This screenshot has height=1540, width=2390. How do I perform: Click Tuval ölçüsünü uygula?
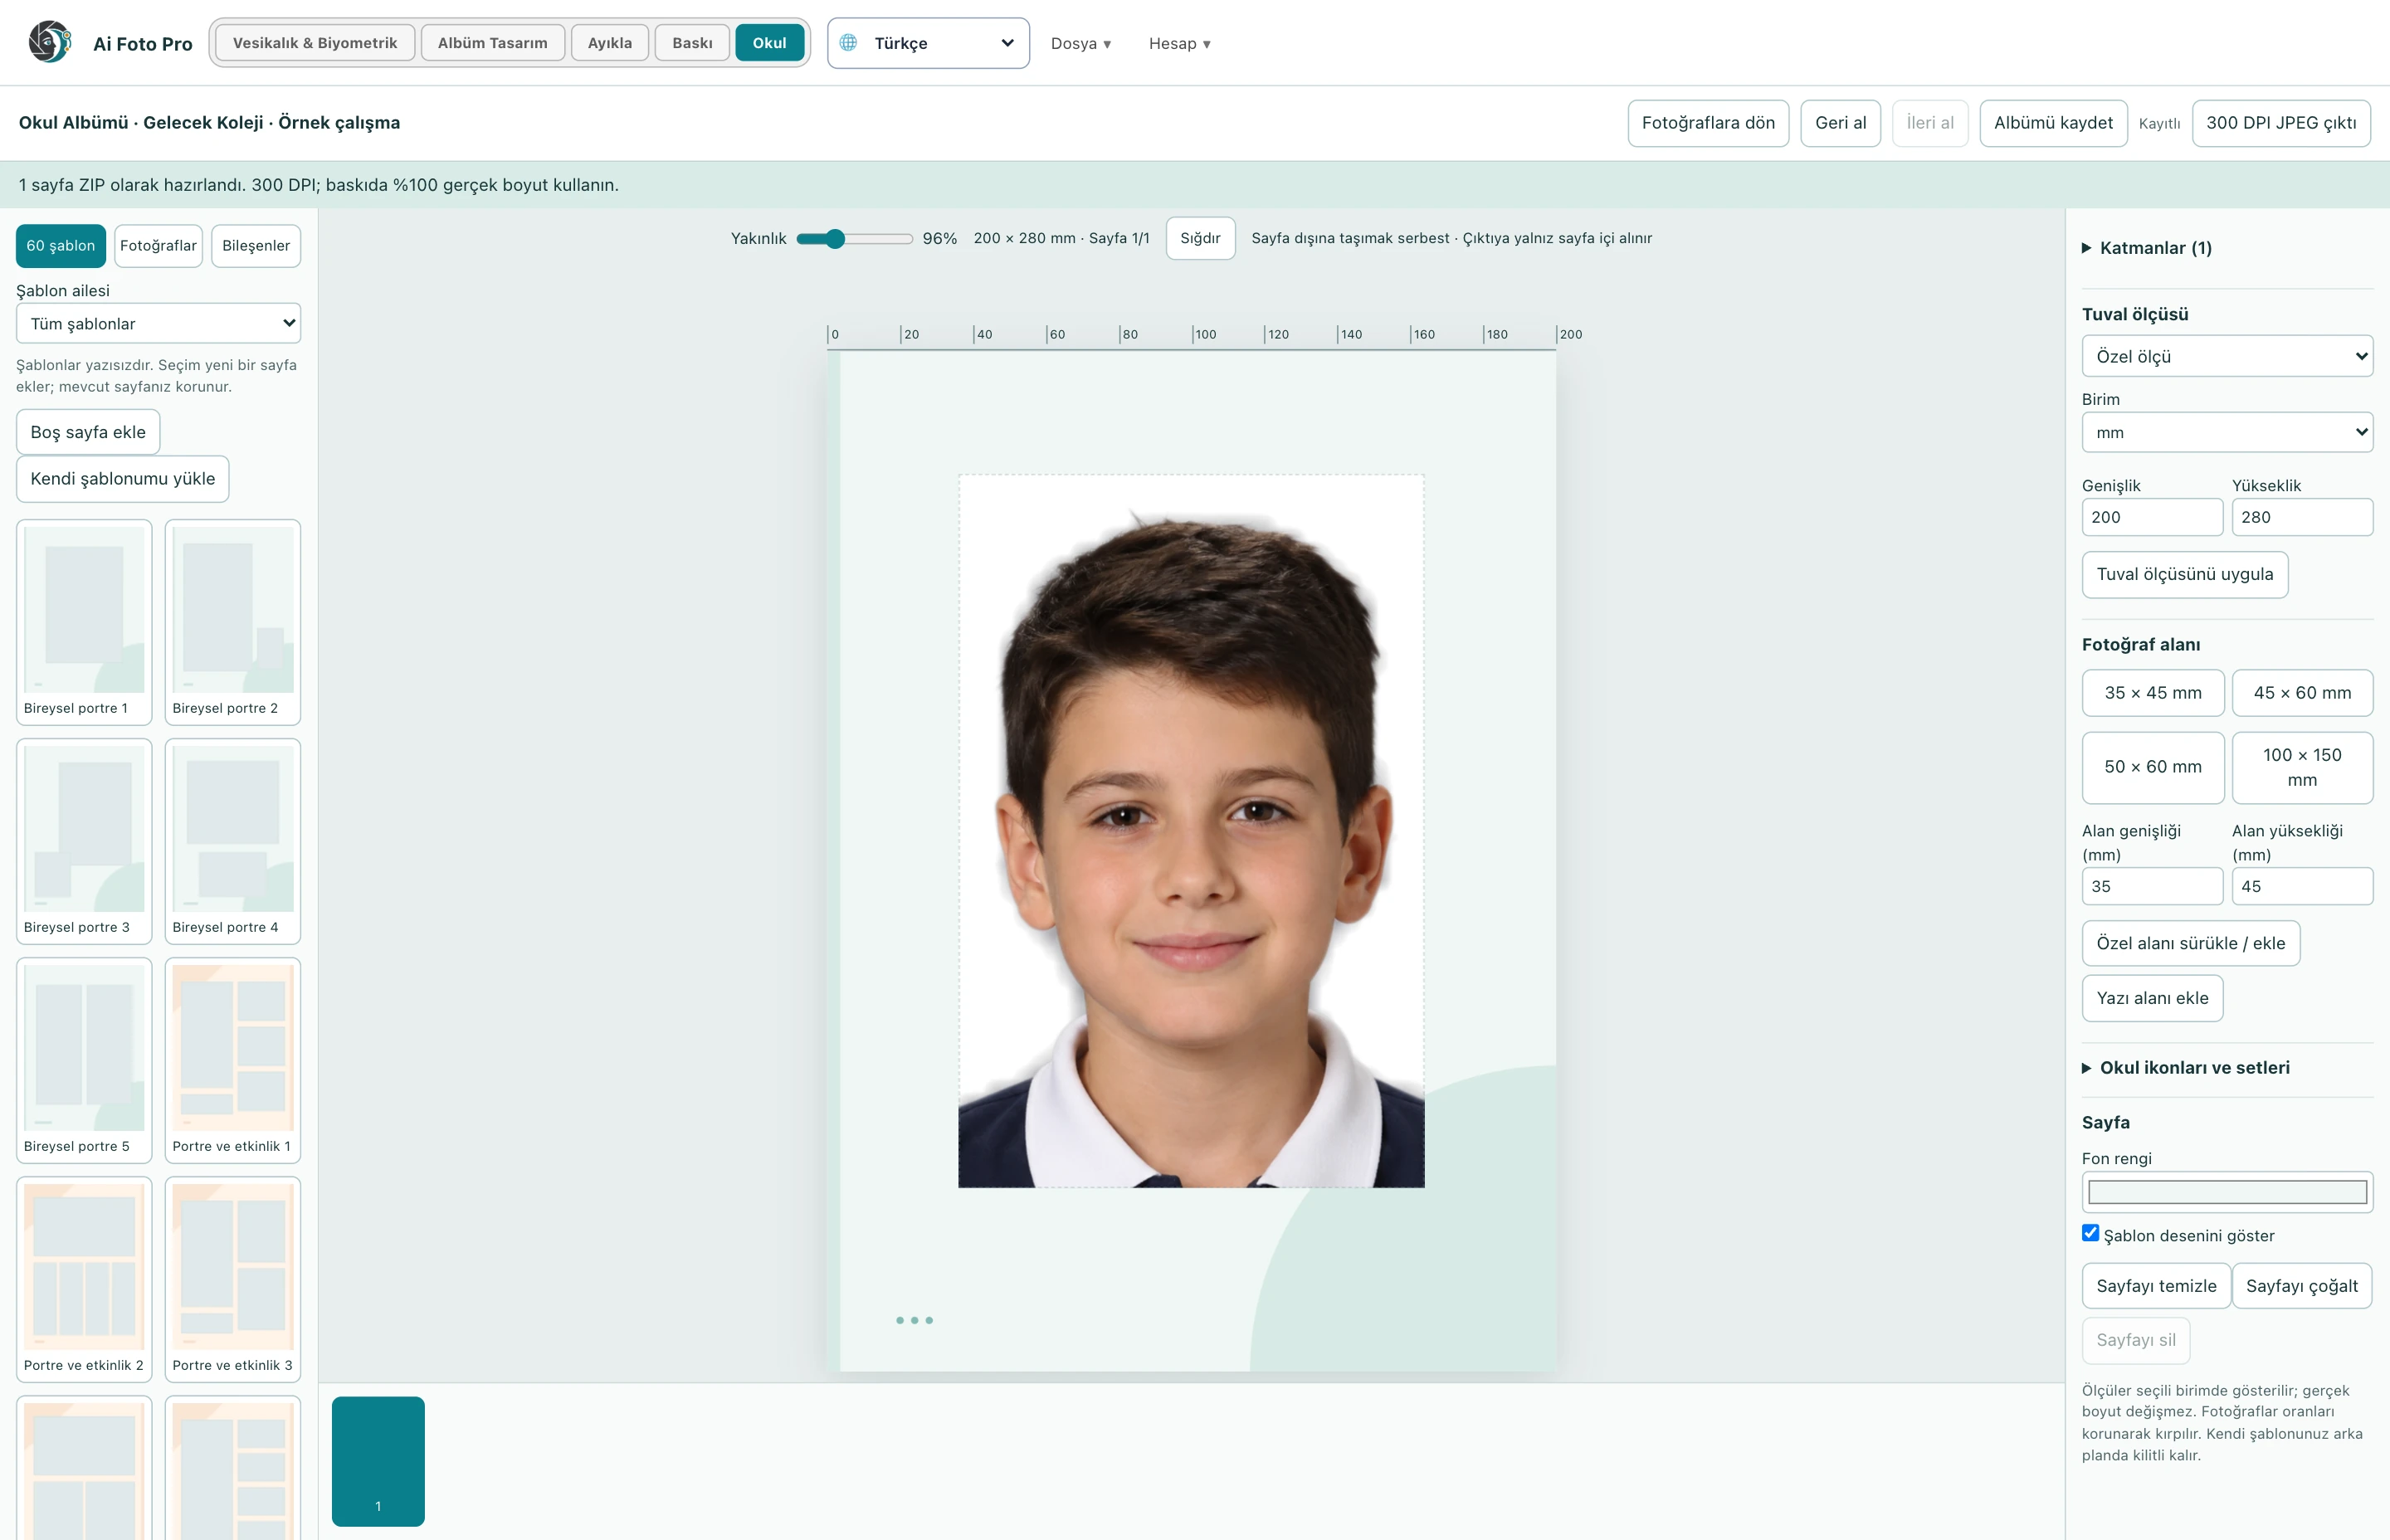click(2184, 575)
